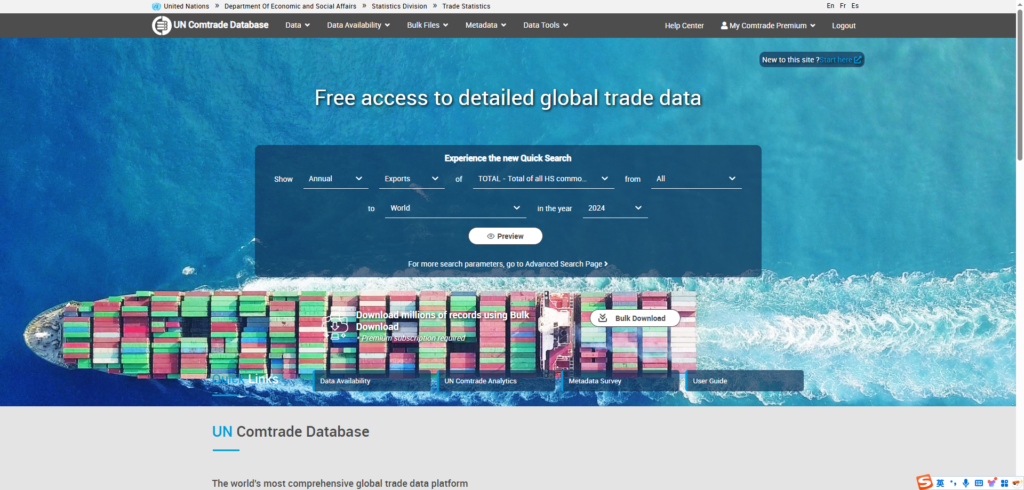Screen dimensions: 1024x490
Task: Toggle IME language mode 英
Action: point(940,483)
